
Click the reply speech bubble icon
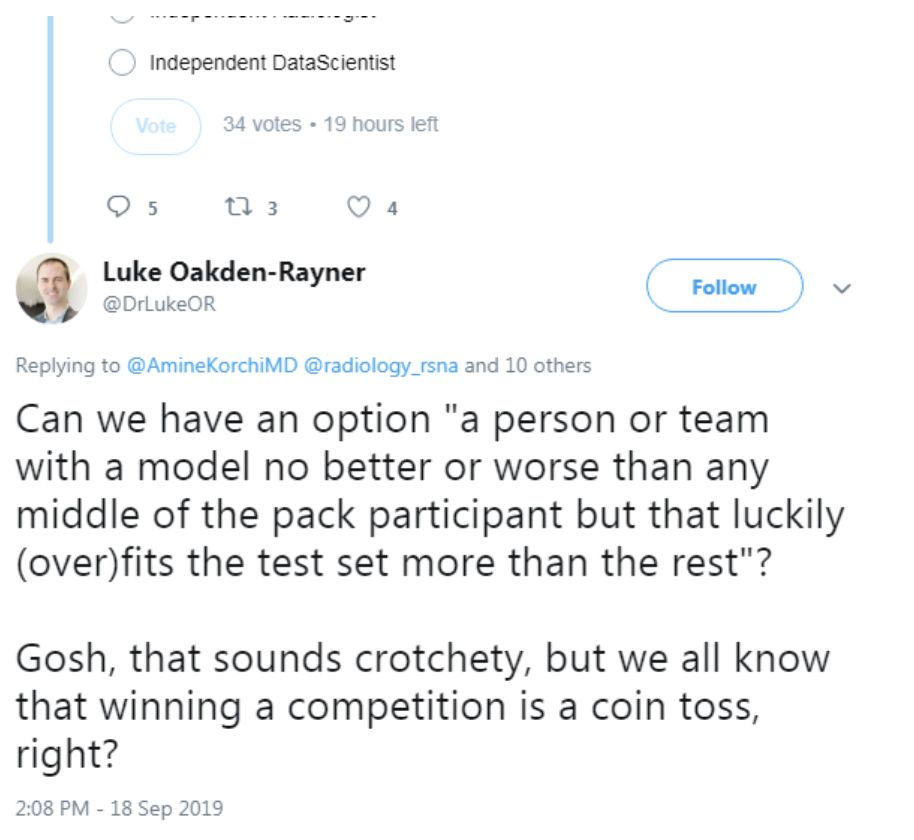(x=119, y=208)
